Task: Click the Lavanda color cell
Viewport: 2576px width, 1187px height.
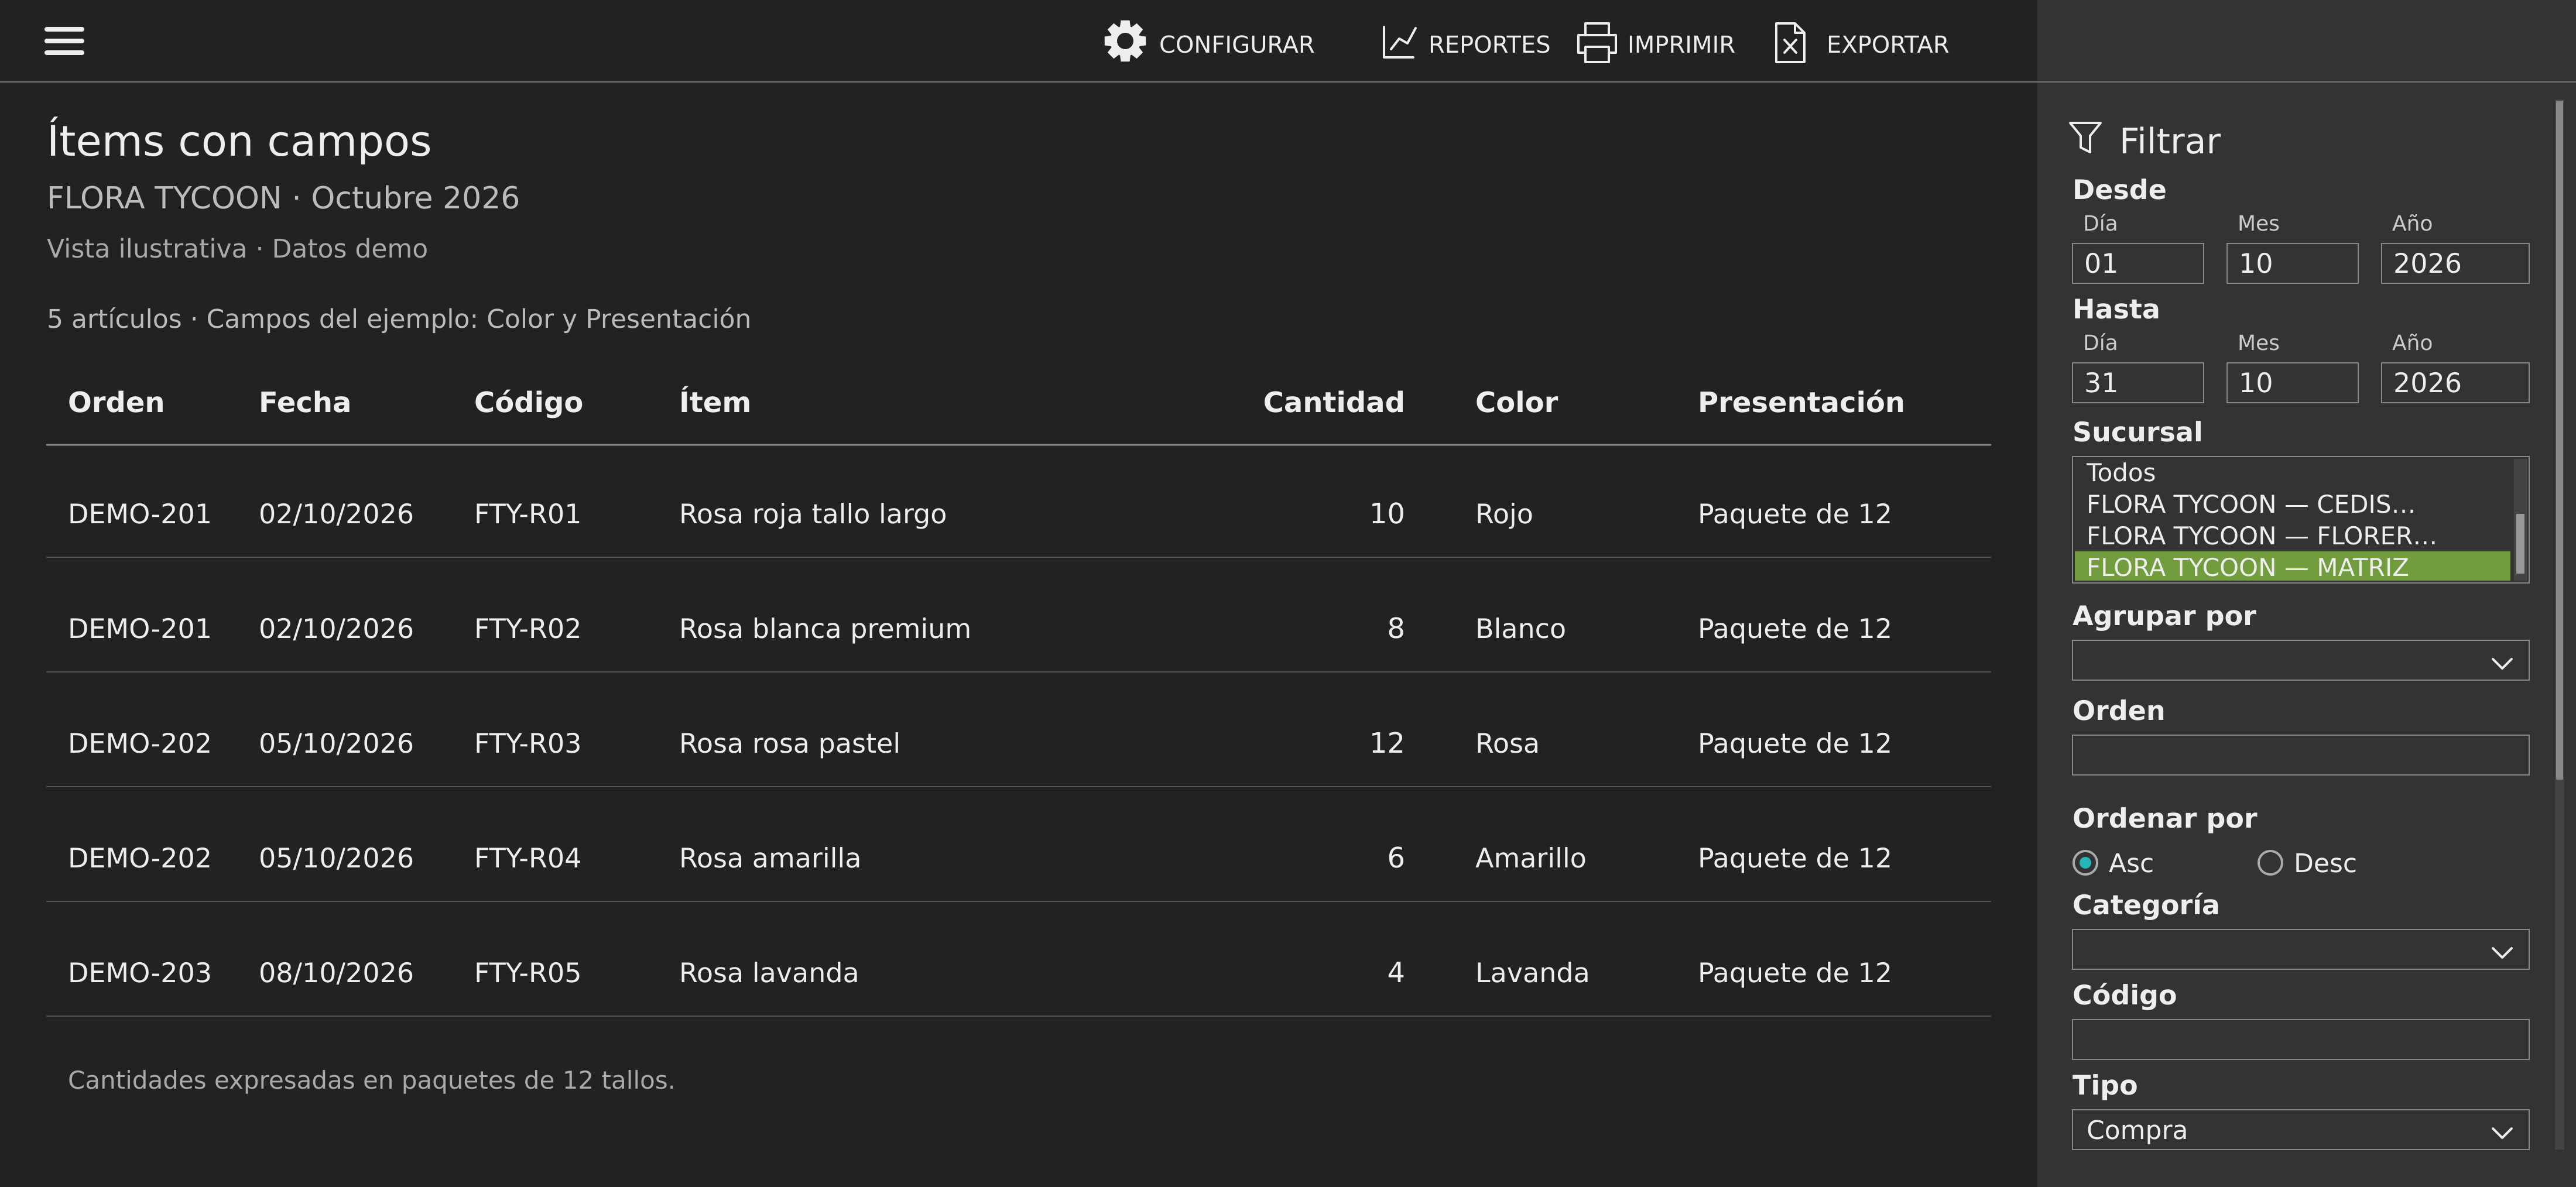Action: [1531, 973]
